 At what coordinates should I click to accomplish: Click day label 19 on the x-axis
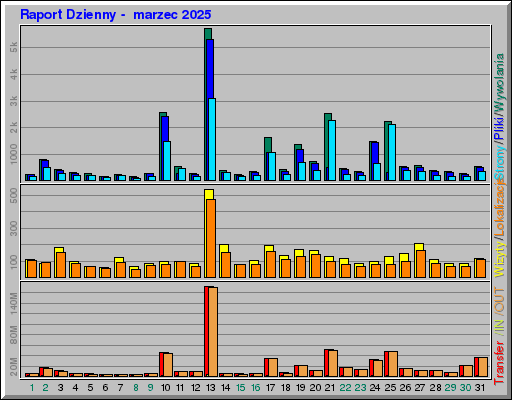coord(300,388)
